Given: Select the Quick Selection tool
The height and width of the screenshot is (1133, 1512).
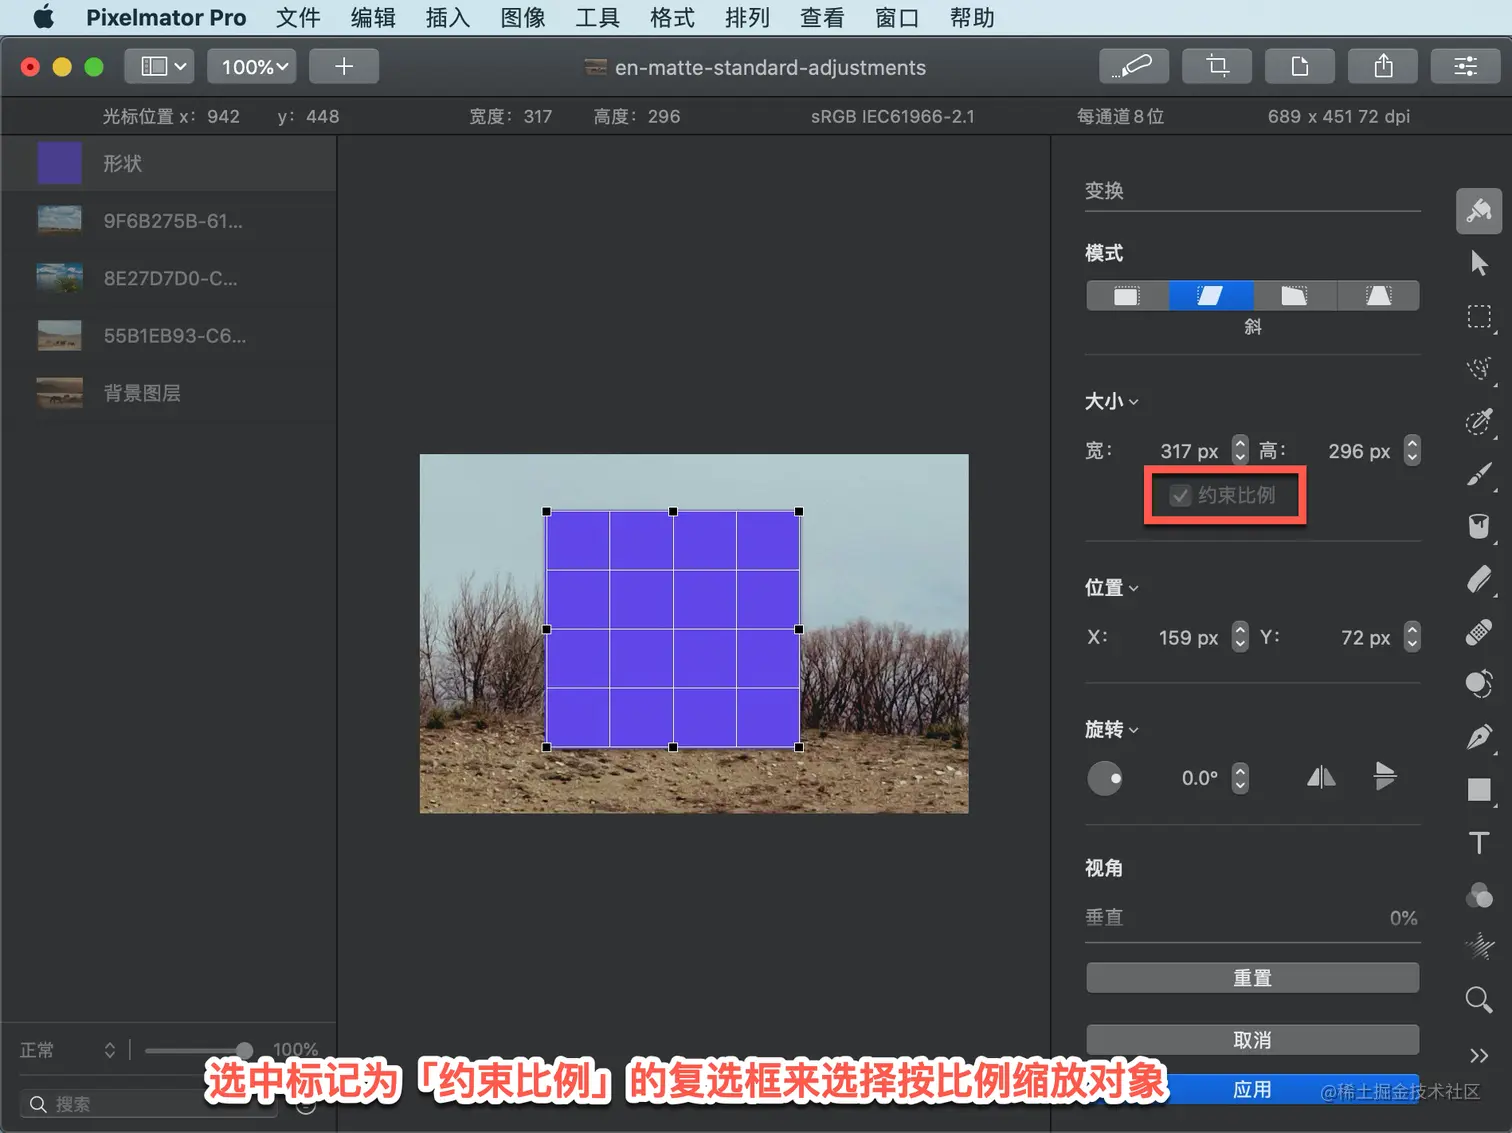Looking at the screenshot, I should point(1479,368).
